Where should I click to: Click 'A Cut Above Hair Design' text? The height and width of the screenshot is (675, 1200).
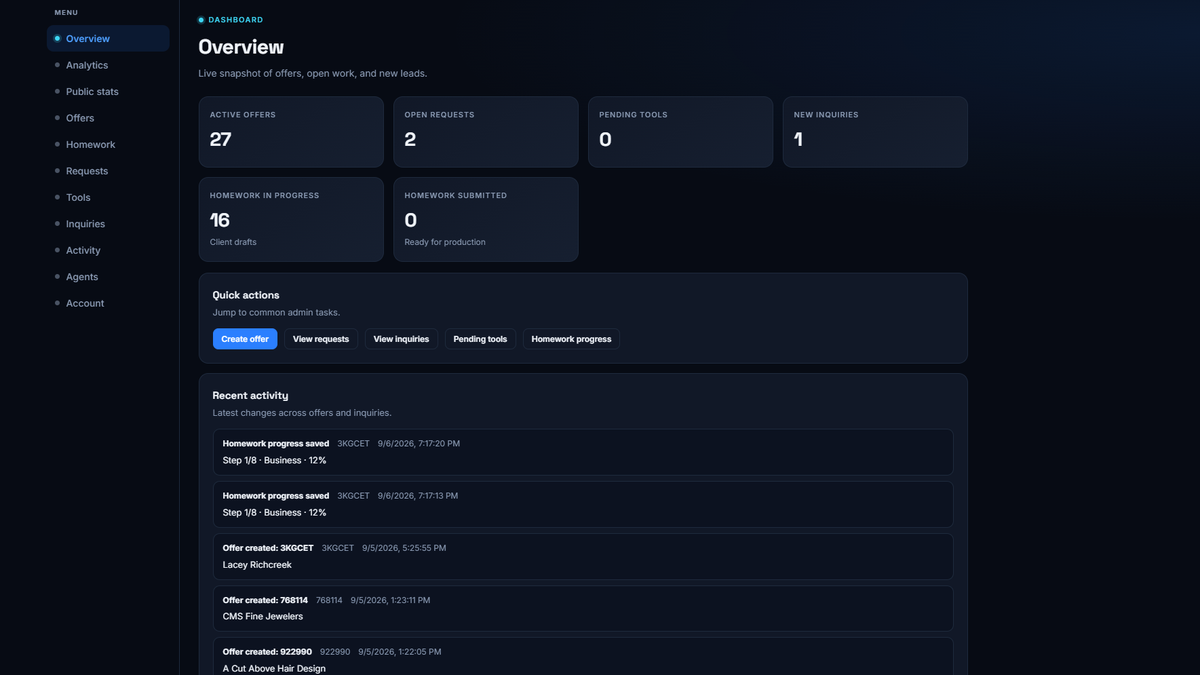pyautogui.click(x=274, y=669)
